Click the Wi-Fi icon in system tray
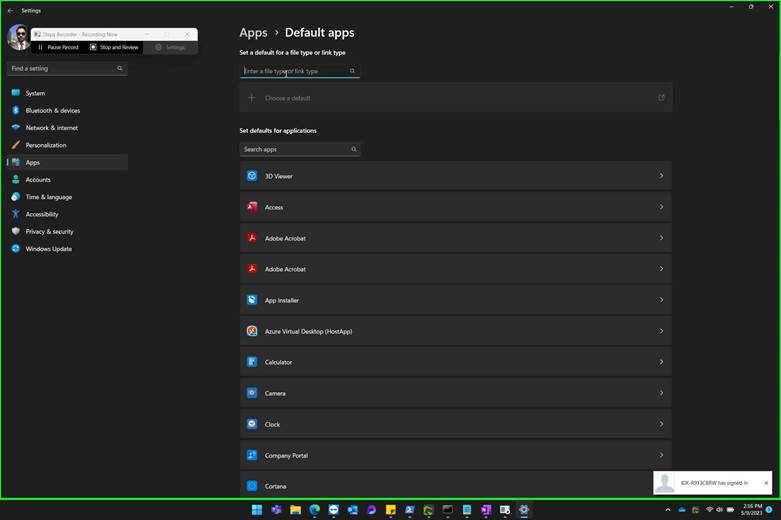This screenshot has height=520, width=781. pyautogui.click(x=709, y=510)
